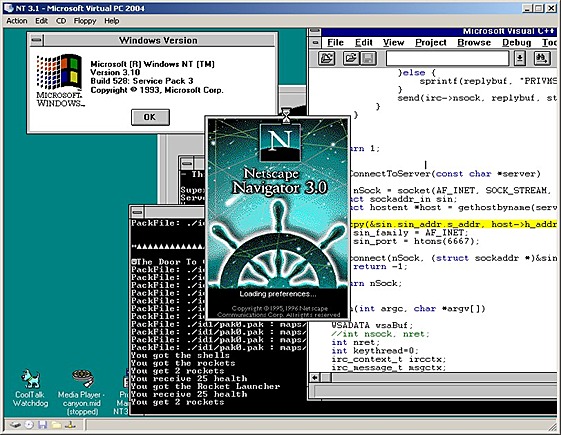Click the find next binoculars toolbar icon
Screen dimensions: 561x435
(x=542, y=58)
